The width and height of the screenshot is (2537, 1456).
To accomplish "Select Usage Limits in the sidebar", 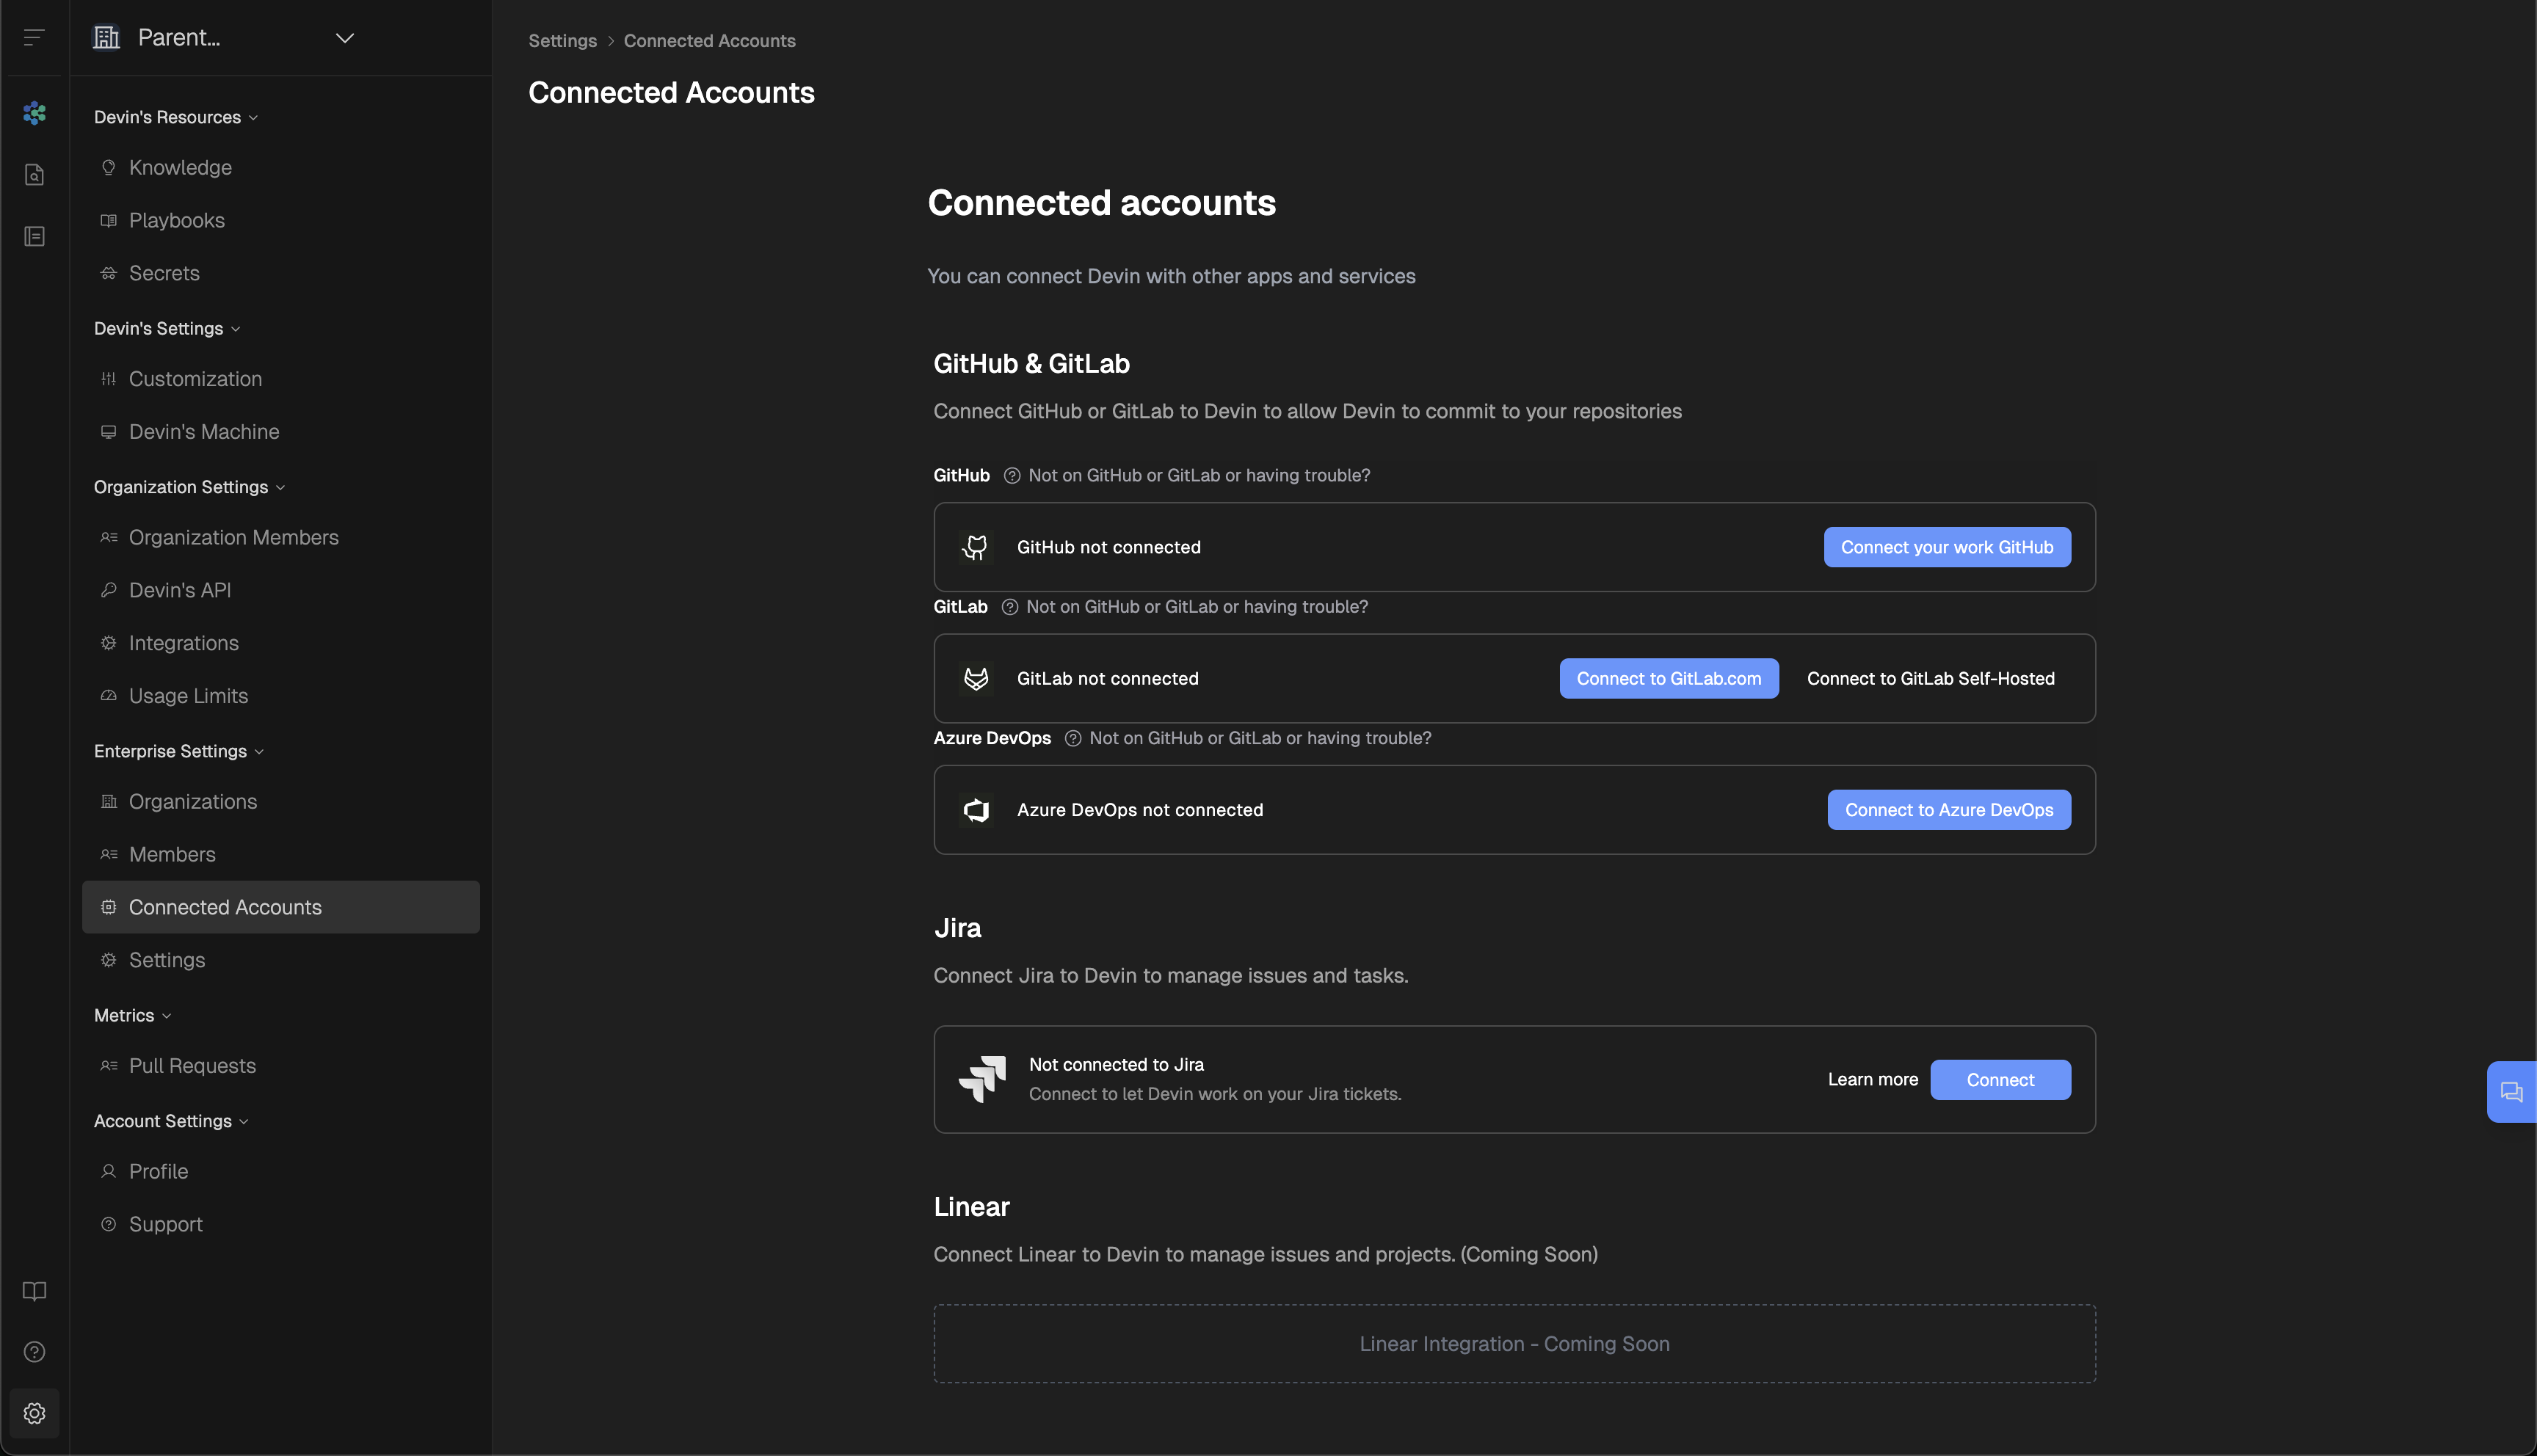I will coord(188,696).
